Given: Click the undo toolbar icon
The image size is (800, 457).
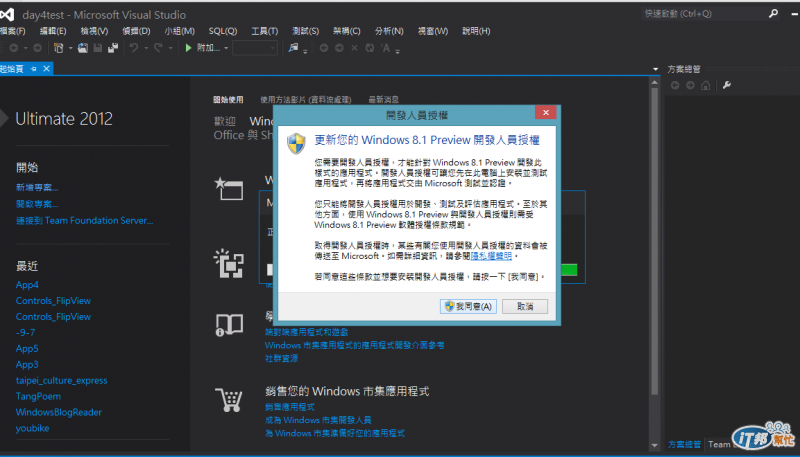Looking at the screenshot, I should pyautogui.click(x=134, y=48).
